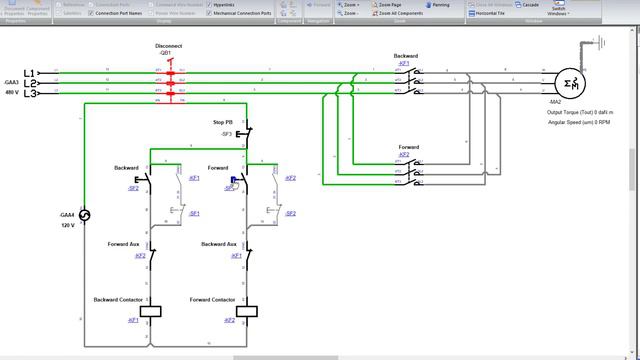Follow -KF2 link under Forward power contacts label
640x360 pixels.
pyautogui.click(x=404, y=155)
